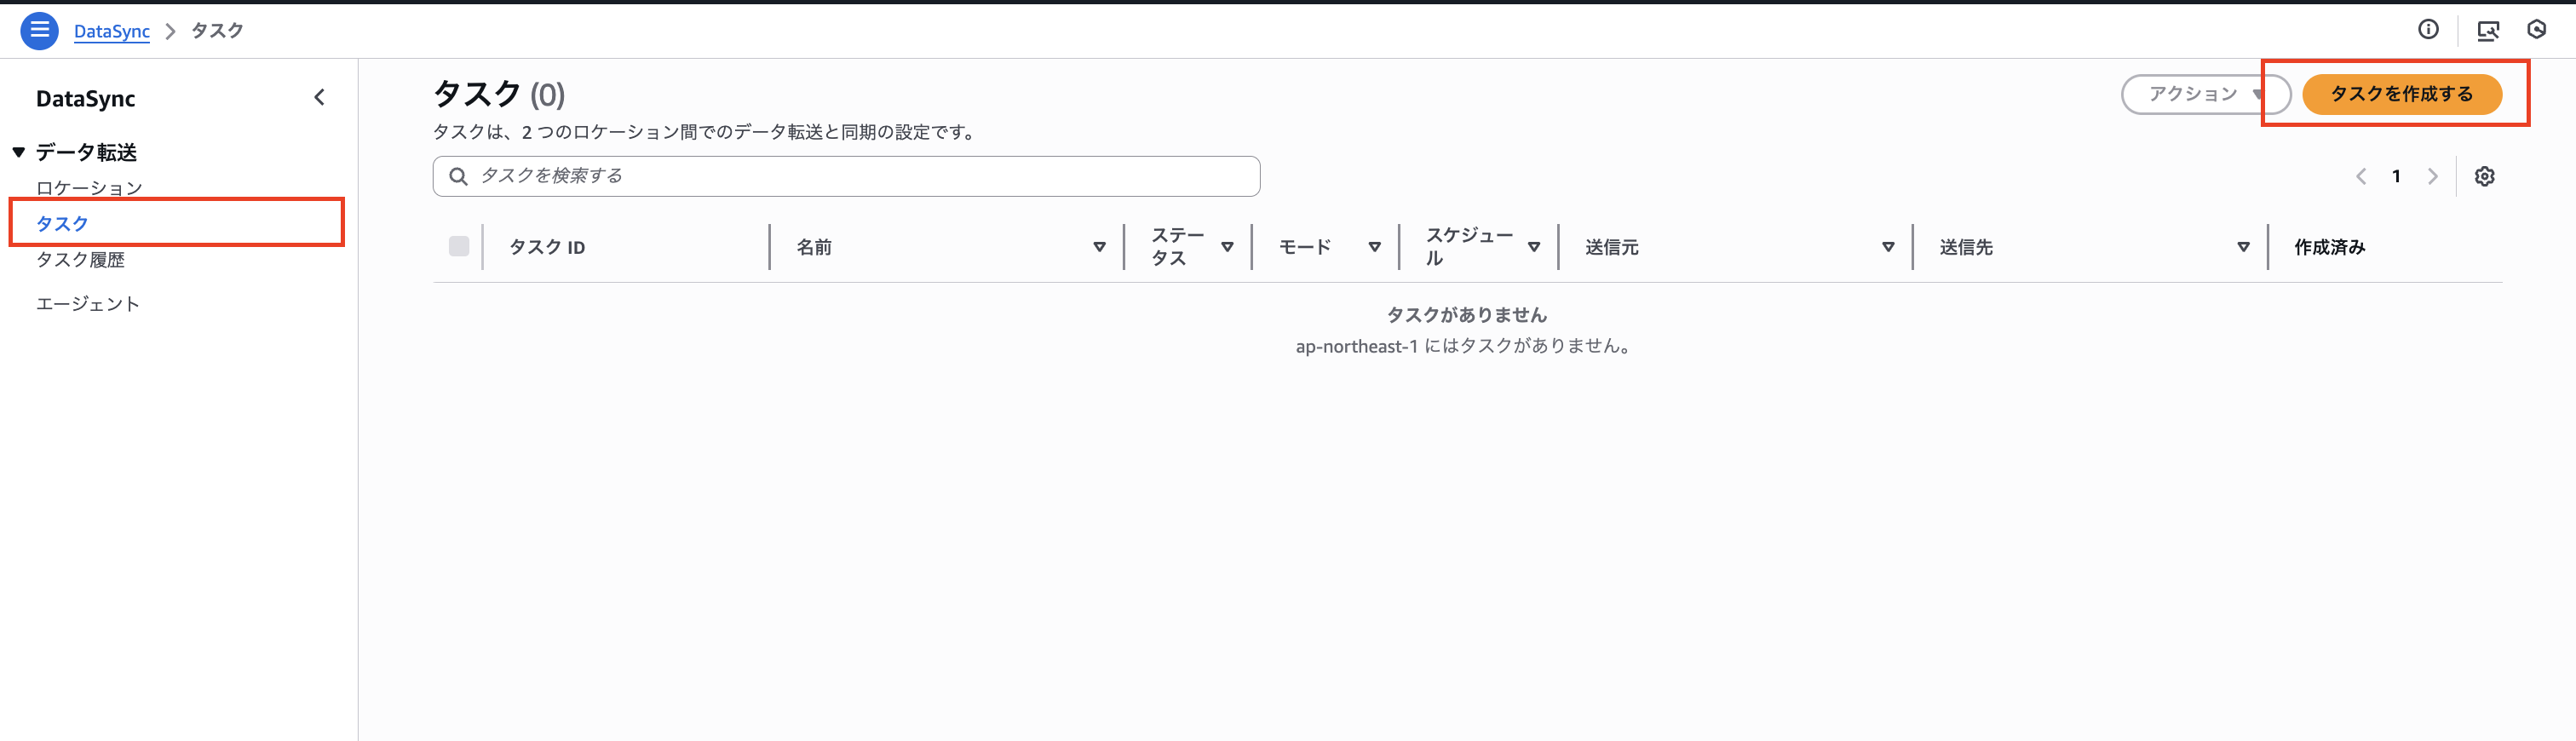
Task: Click the DataSync sidebar title
Action: 85,98
